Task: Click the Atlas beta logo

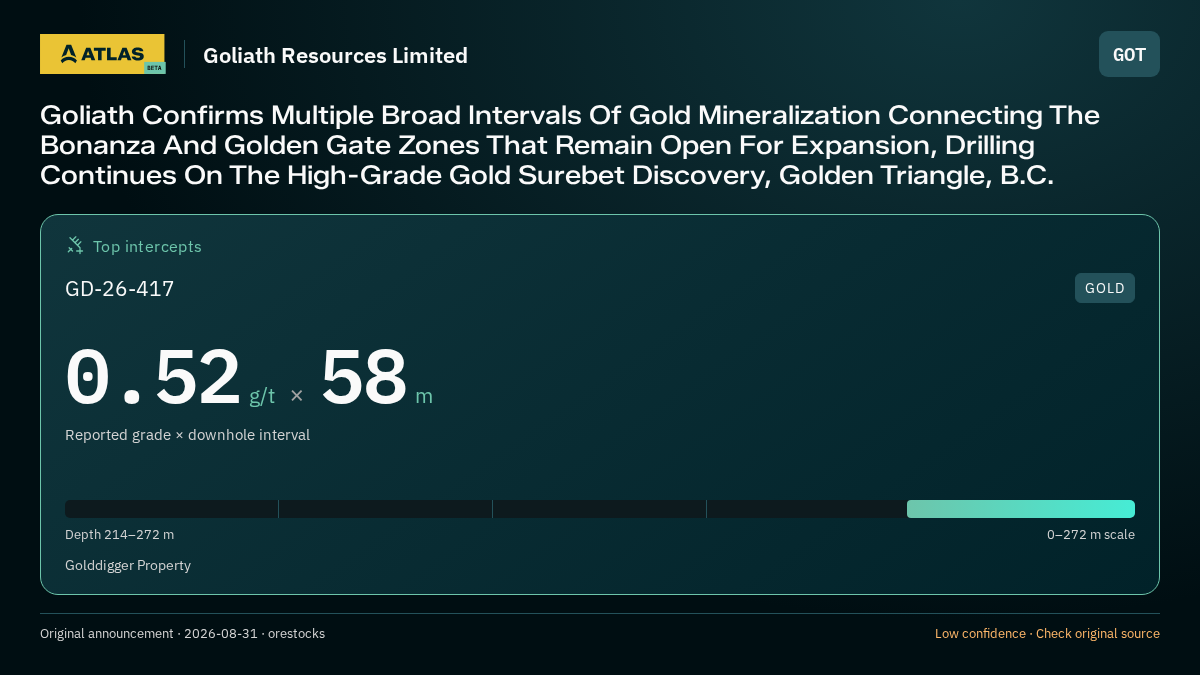Action: [103, 54]
